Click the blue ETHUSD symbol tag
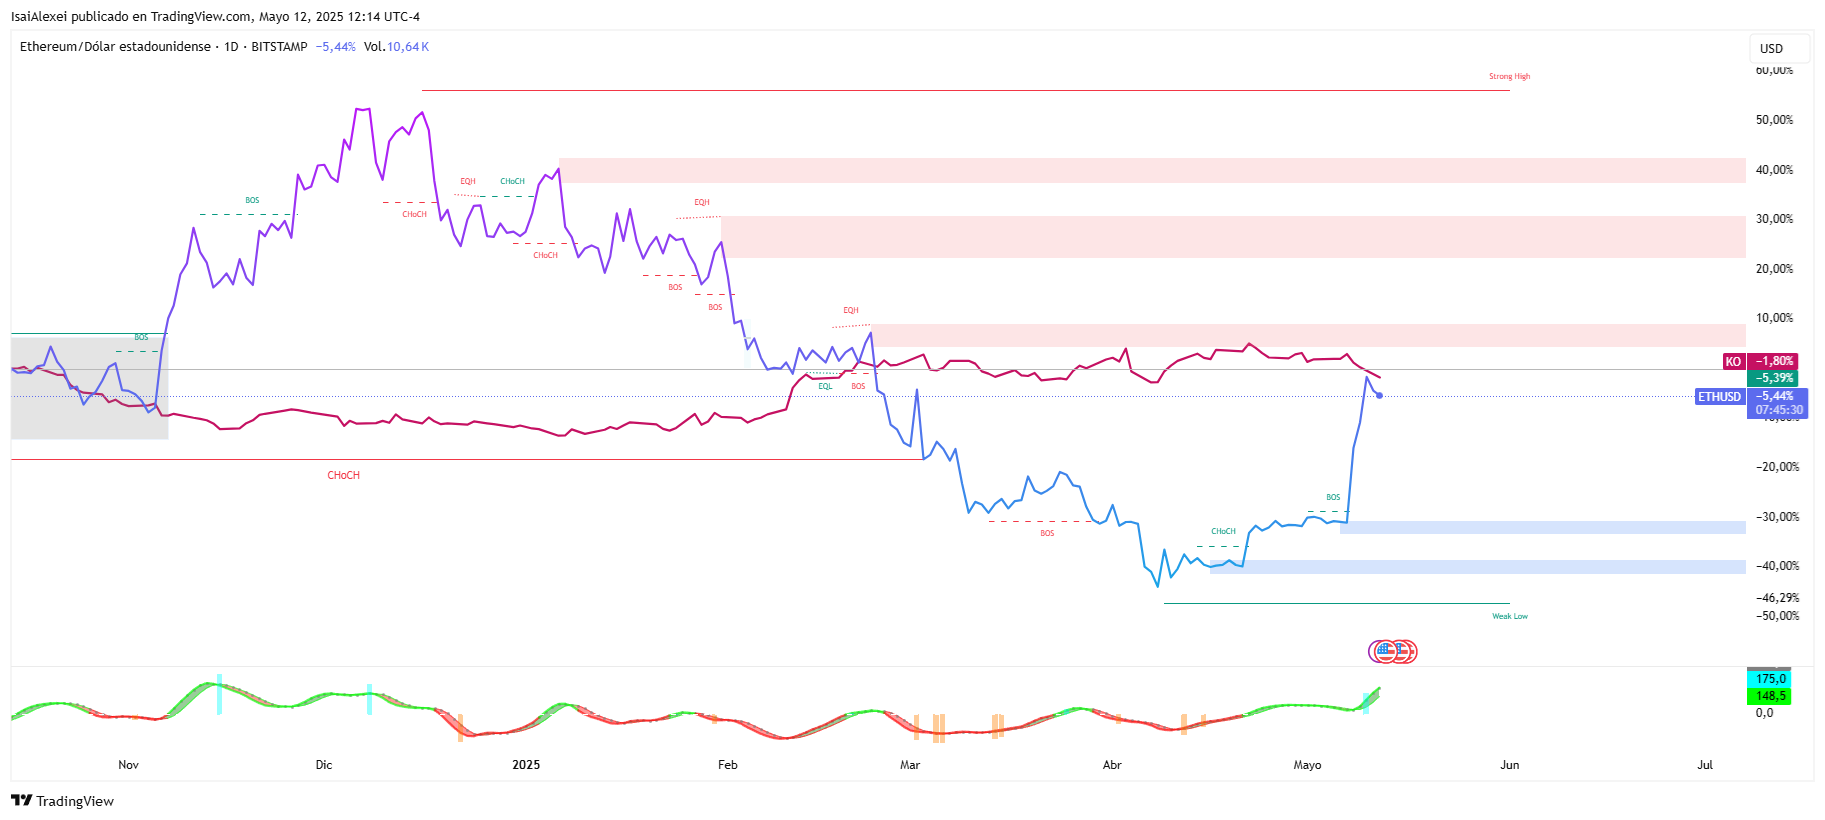 (1719, 397)
